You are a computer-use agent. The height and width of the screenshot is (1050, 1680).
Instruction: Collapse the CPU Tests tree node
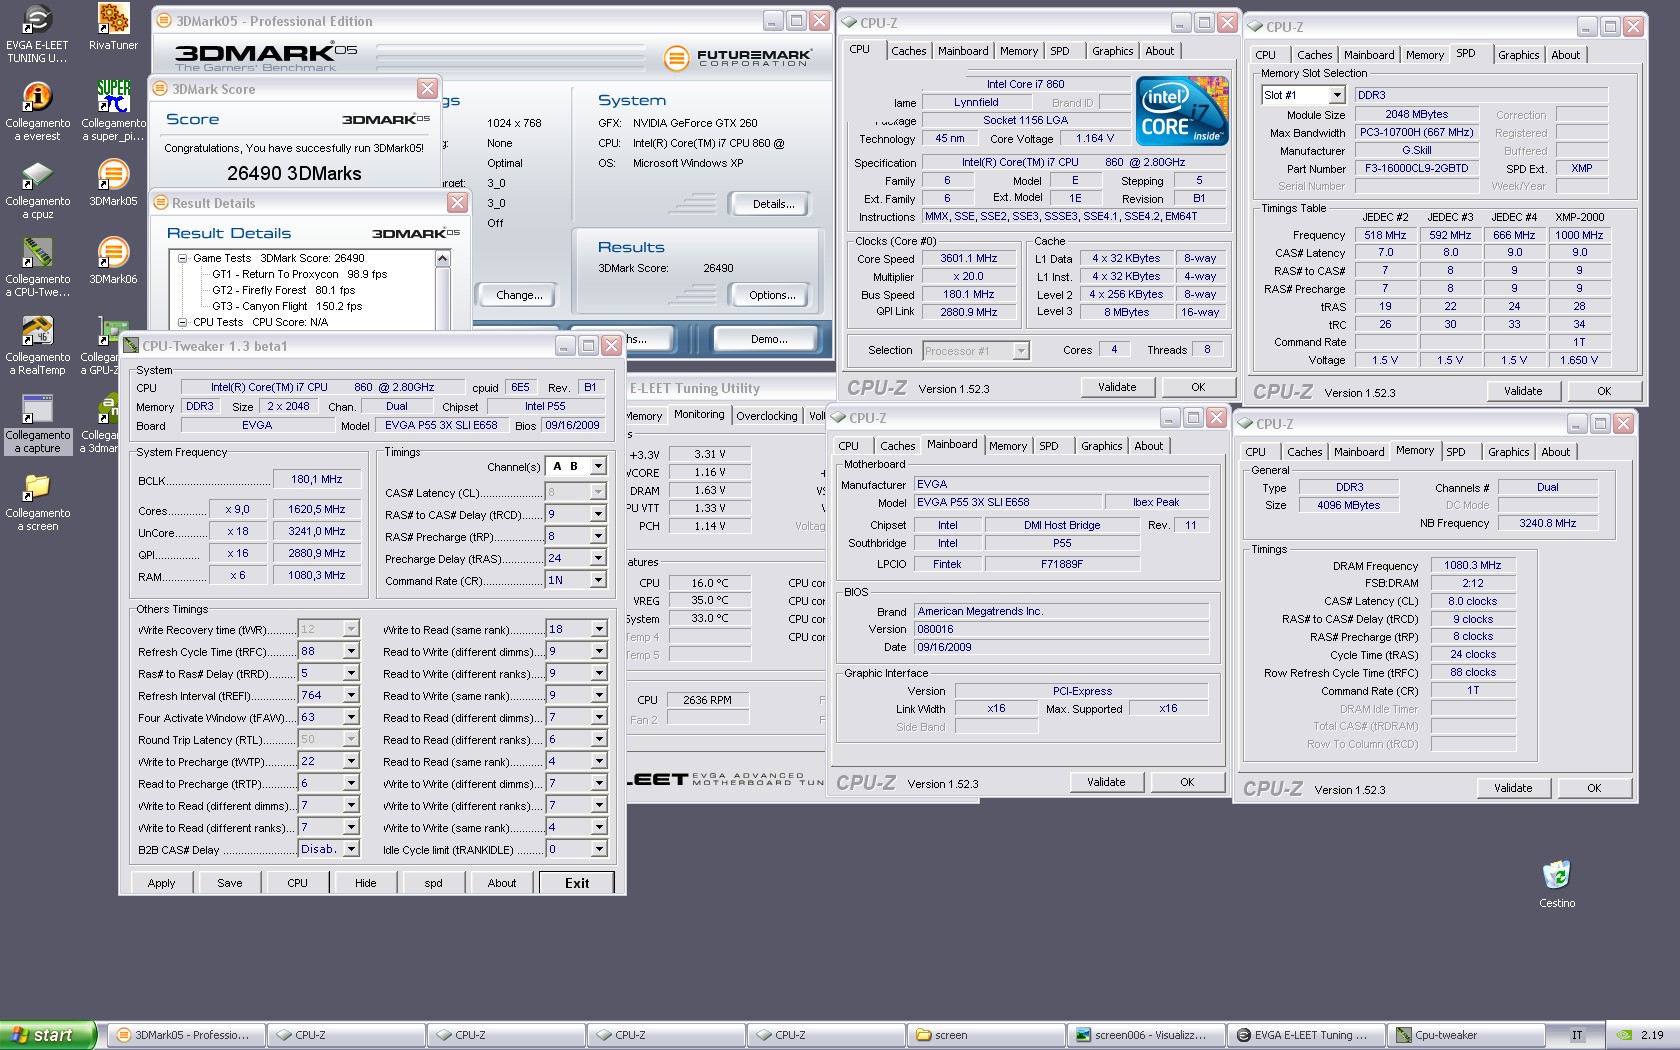click(183, 322)
